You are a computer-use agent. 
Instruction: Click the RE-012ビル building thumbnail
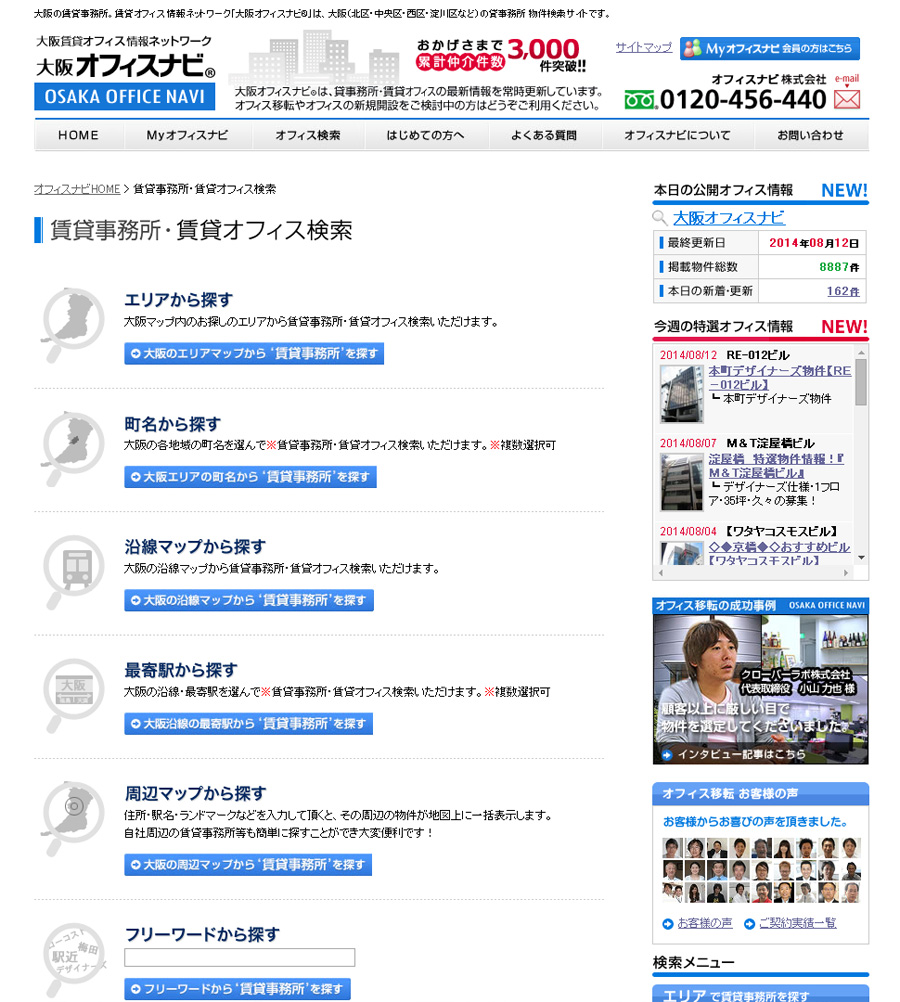pyautogui.click(x=681, y=394)
